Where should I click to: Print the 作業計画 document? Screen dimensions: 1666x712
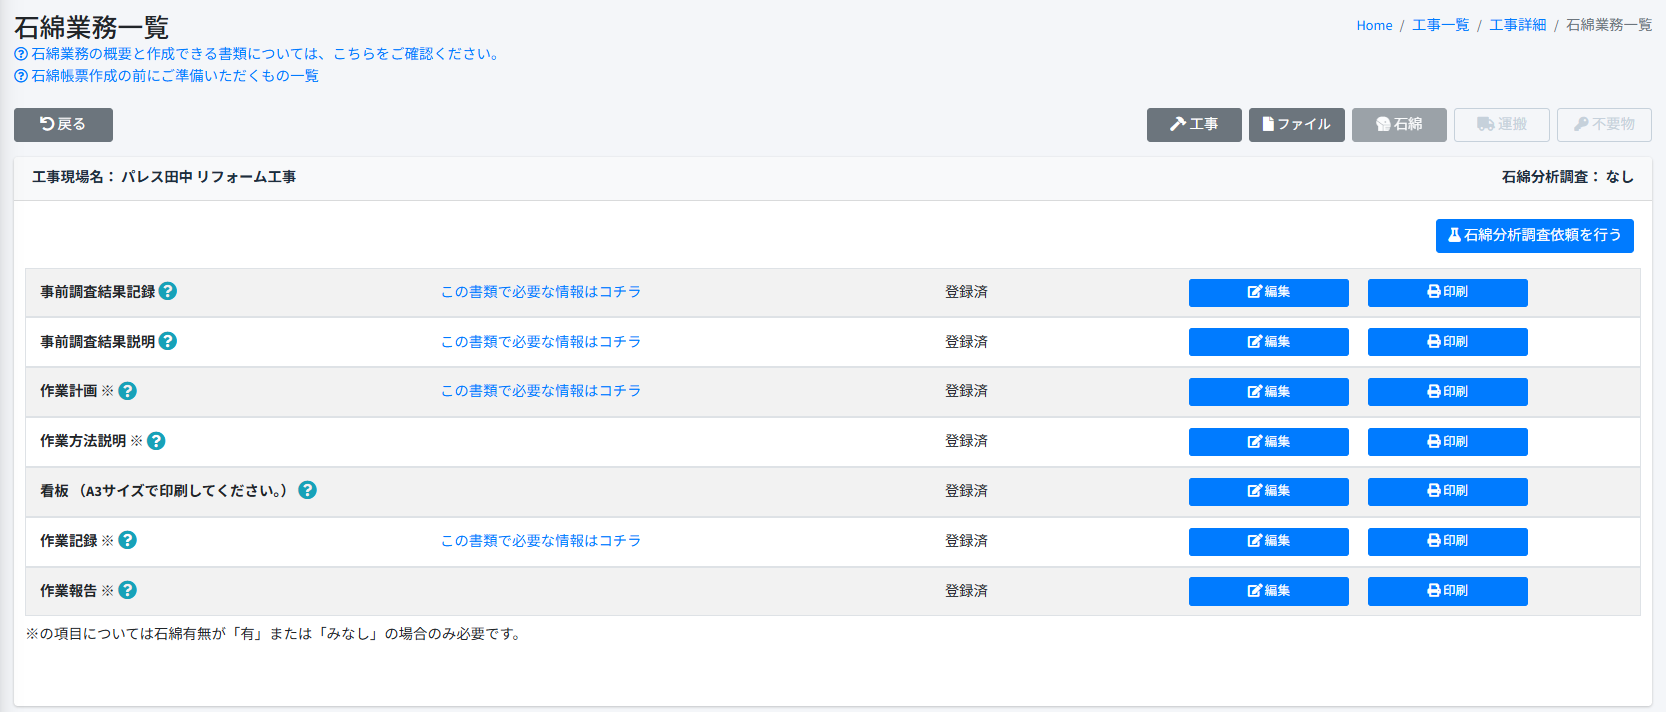tap(1447, 392)
